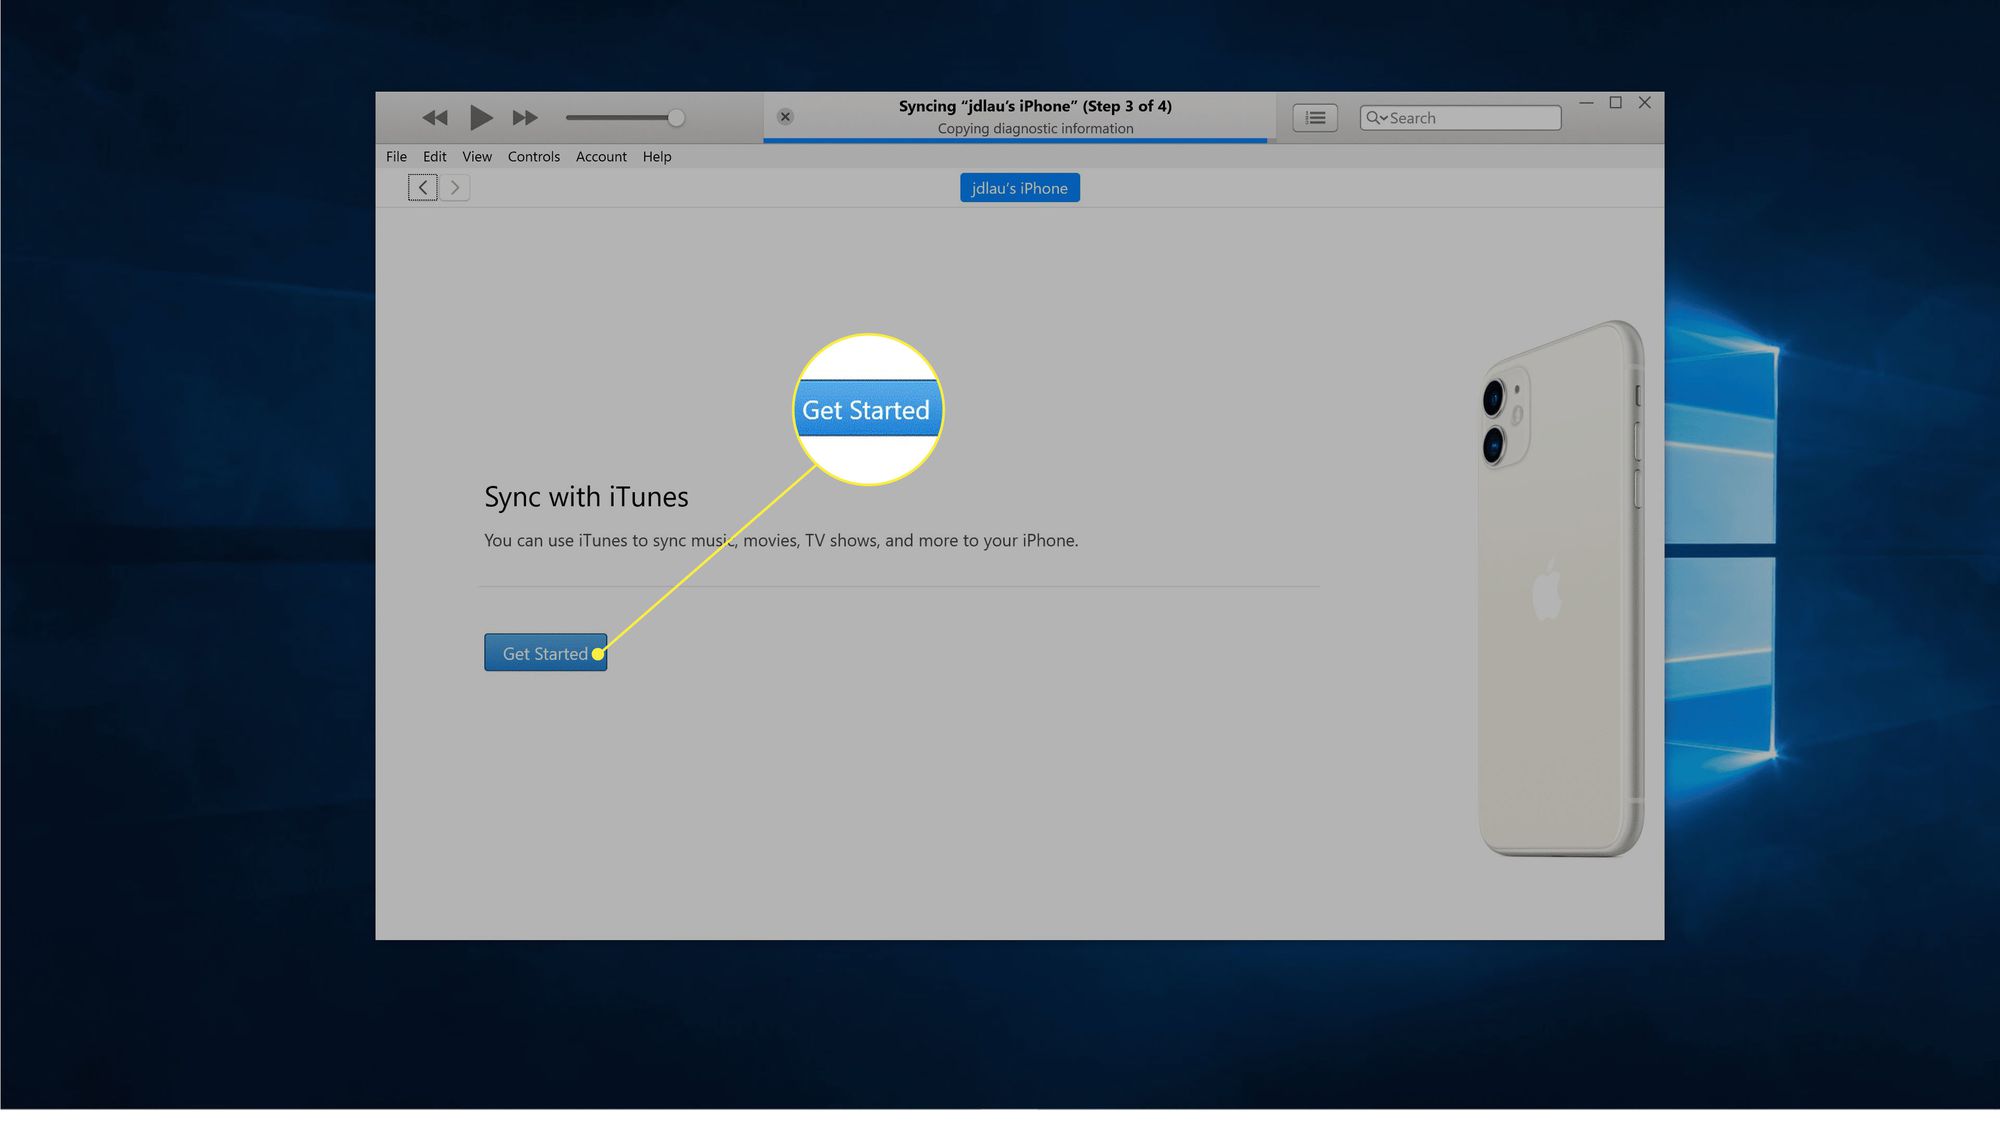
Task: Click the Search input field
Action: pos(1460,118)
